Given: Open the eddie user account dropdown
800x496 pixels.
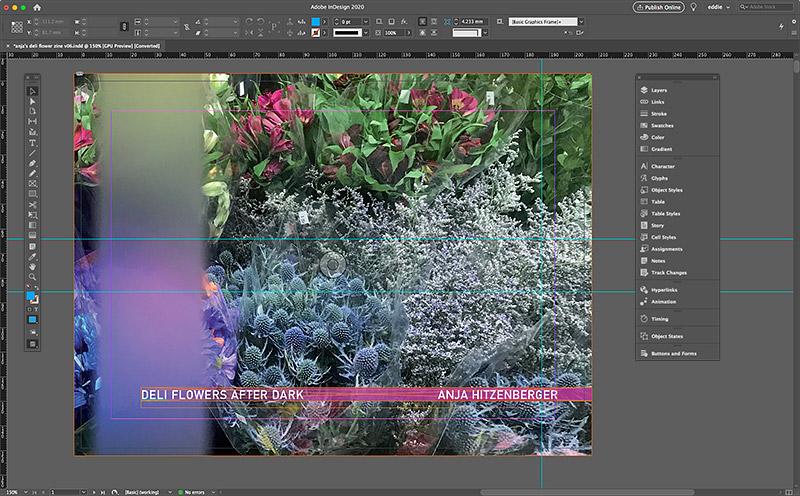Looking at the screenshot, I should coord(717,7).
